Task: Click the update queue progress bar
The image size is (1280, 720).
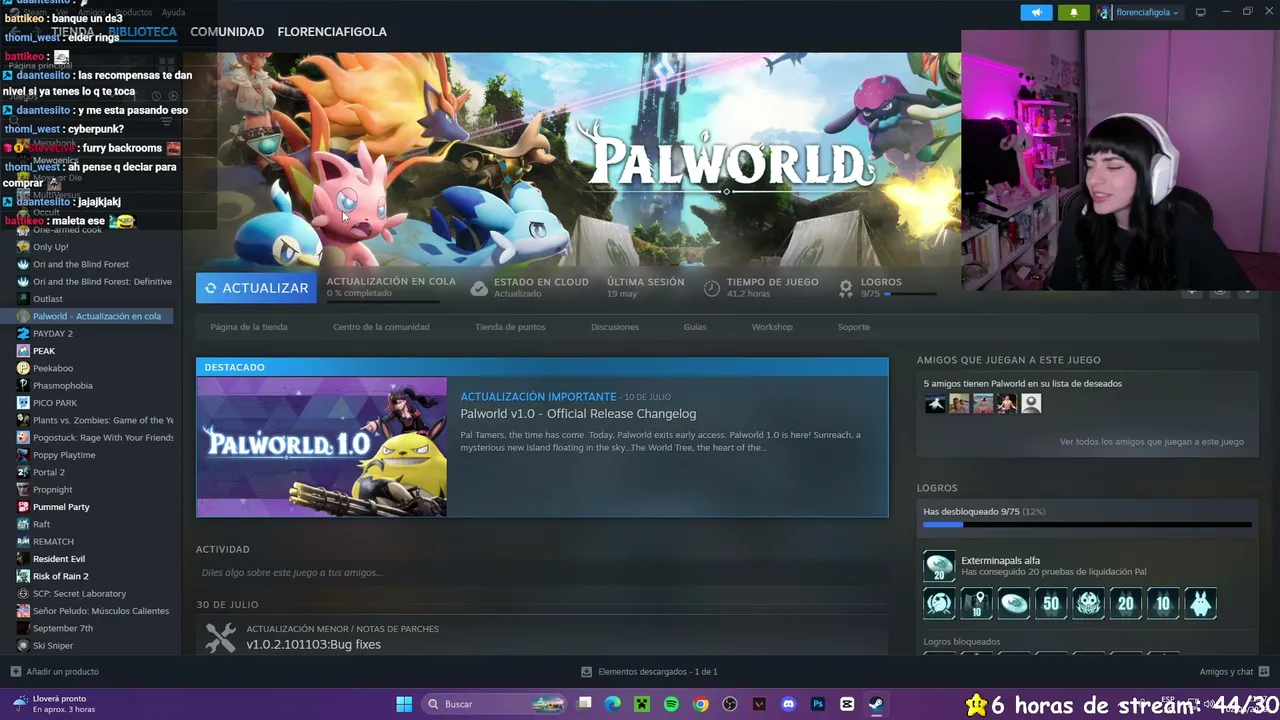Action: [383, 301]
